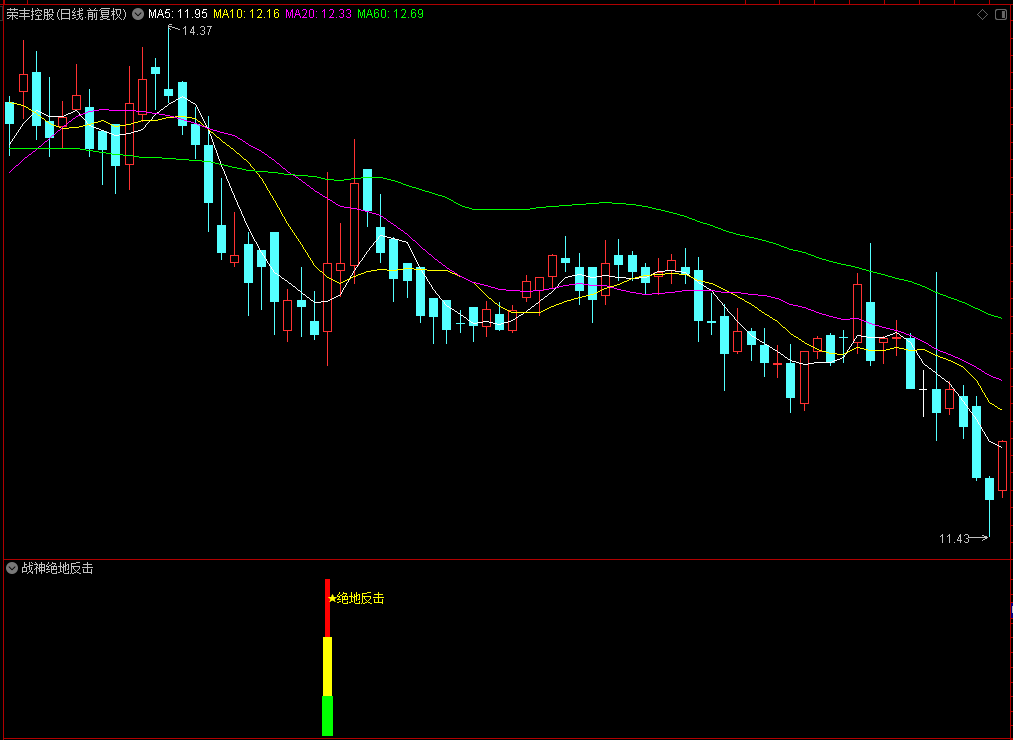Viewport: 1013px width, 740px height.
Task: Click the 战神绝地反击 indicator name
Action: [x=57, y=568]
